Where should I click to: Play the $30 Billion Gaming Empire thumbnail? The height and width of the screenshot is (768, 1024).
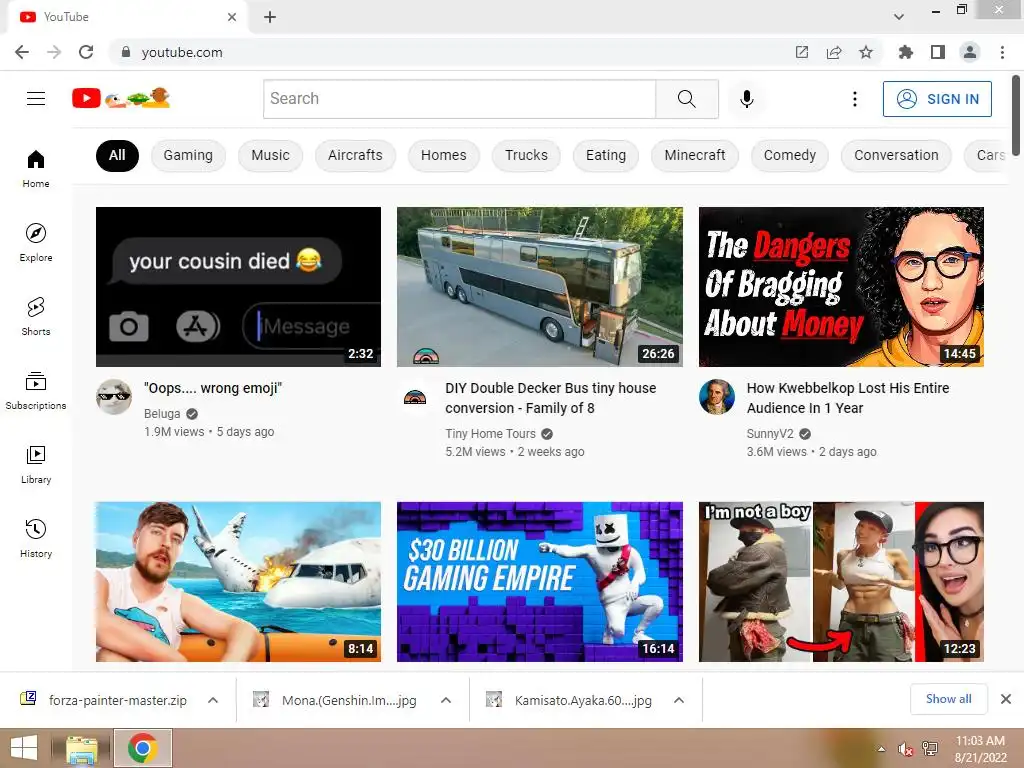(539, 582)
